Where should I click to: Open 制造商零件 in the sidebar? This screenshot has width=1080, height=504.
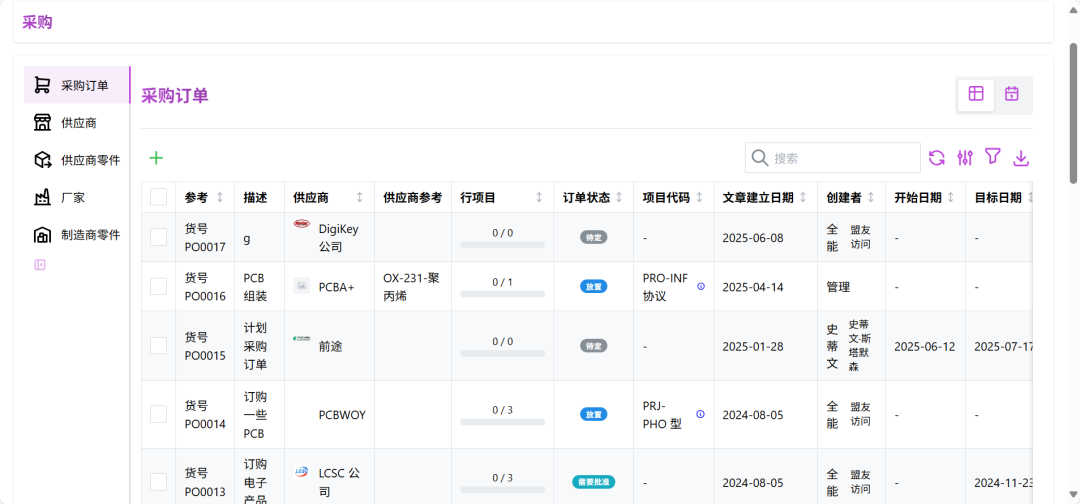pos(90,235)
